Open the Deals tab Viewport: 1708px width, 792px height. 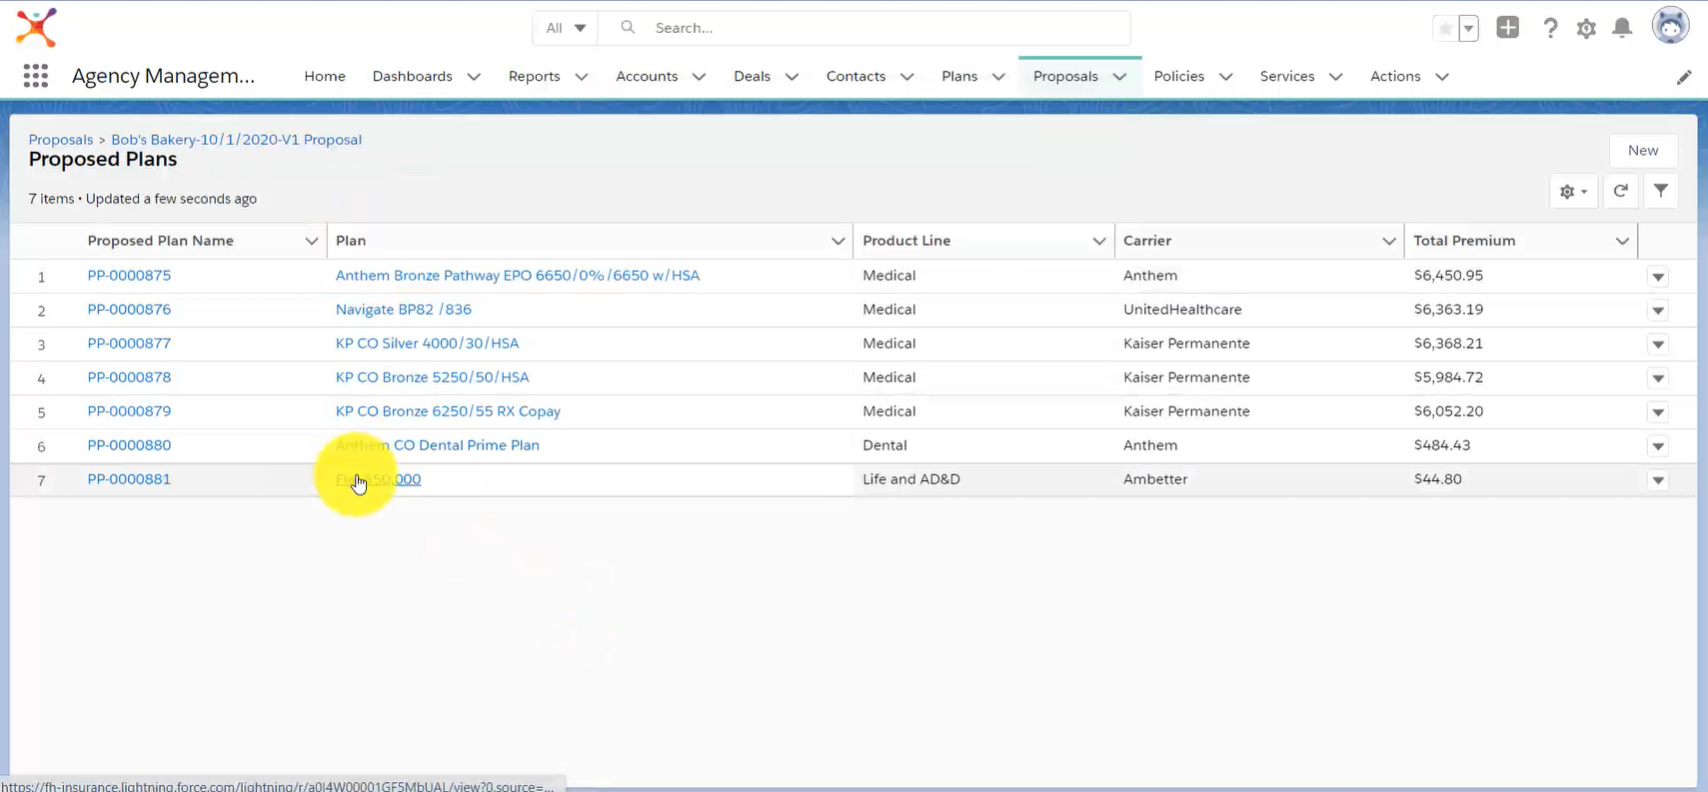coord(752,76)
